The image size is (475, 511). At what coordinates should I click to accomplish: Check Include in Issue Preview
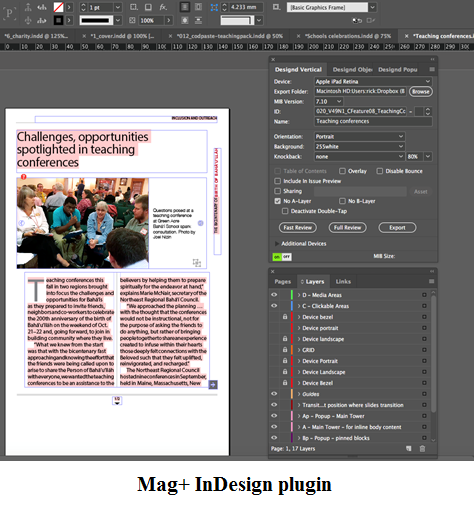point(277,181)
